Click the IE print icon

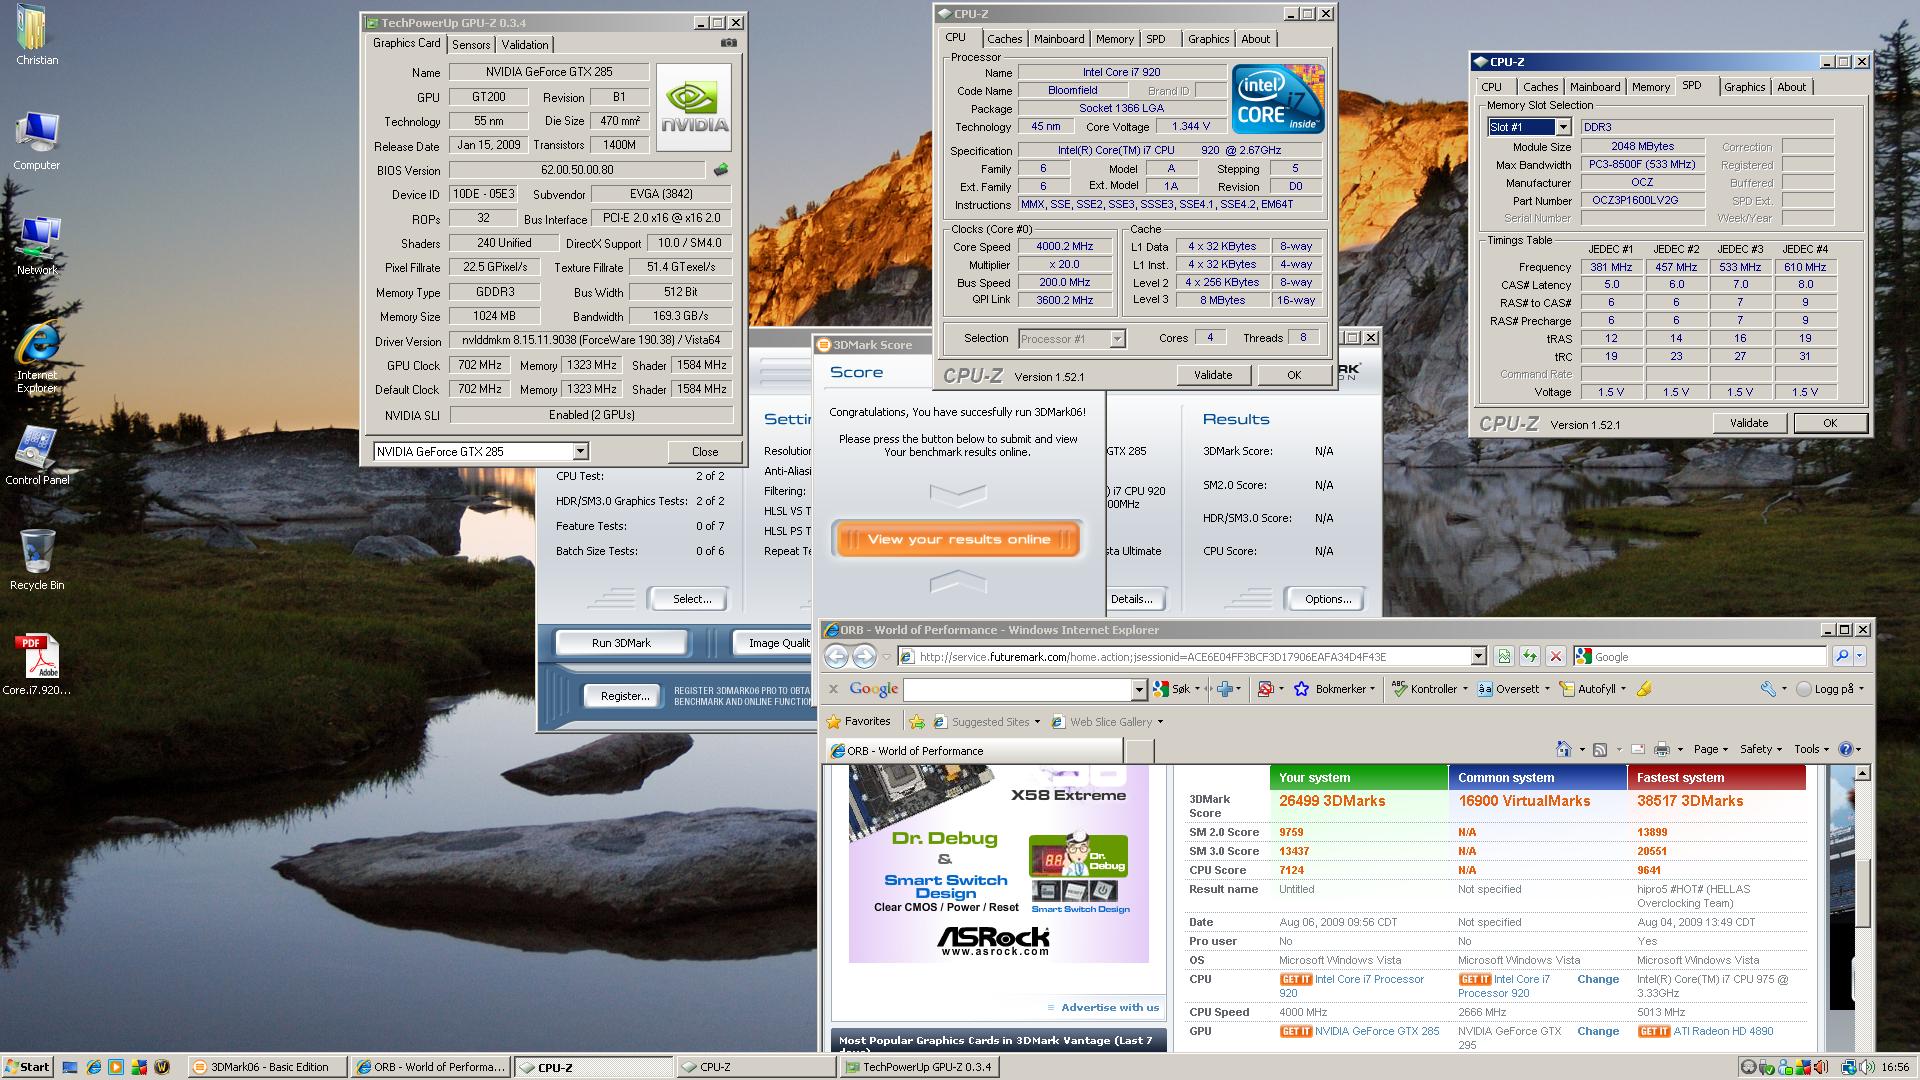tap(1661, 749)
